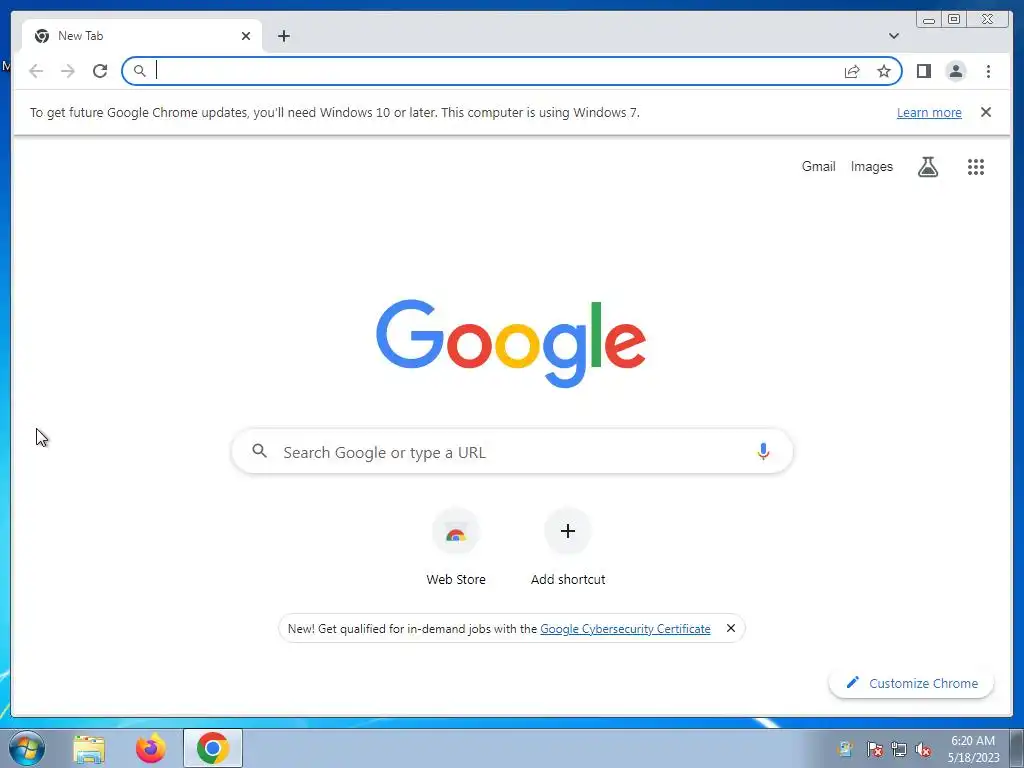This screenshot has width=1024, height=768.
Task: Open Google Images link
Action: 871,167
